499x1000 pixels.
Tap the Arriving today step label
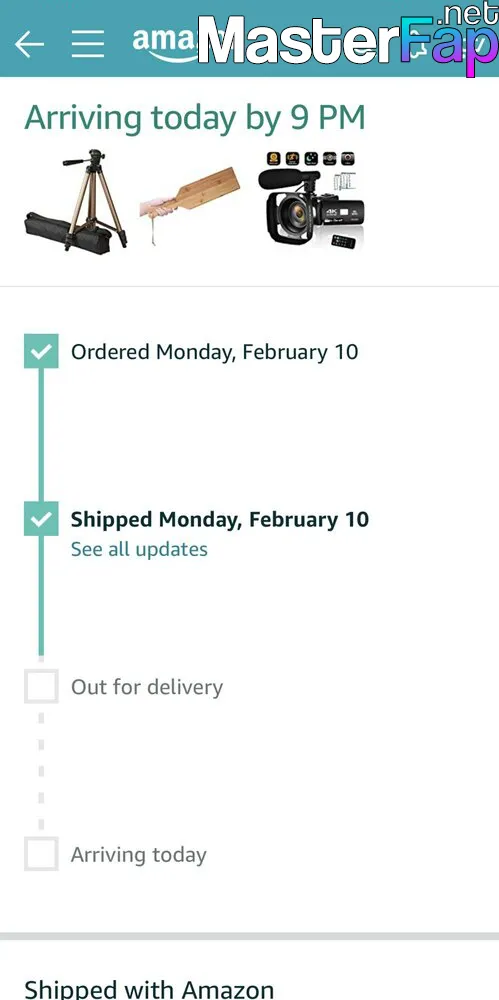(x=138, y=855)
